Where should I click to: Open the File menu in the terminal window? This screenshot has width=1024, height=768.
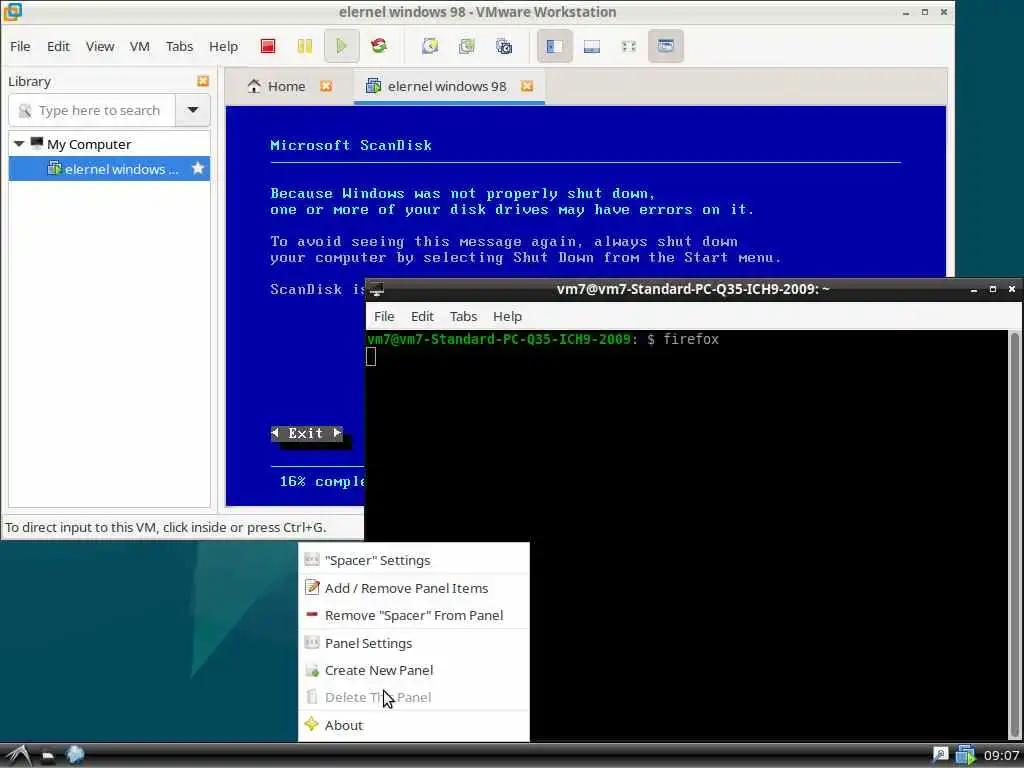point(384,316)
